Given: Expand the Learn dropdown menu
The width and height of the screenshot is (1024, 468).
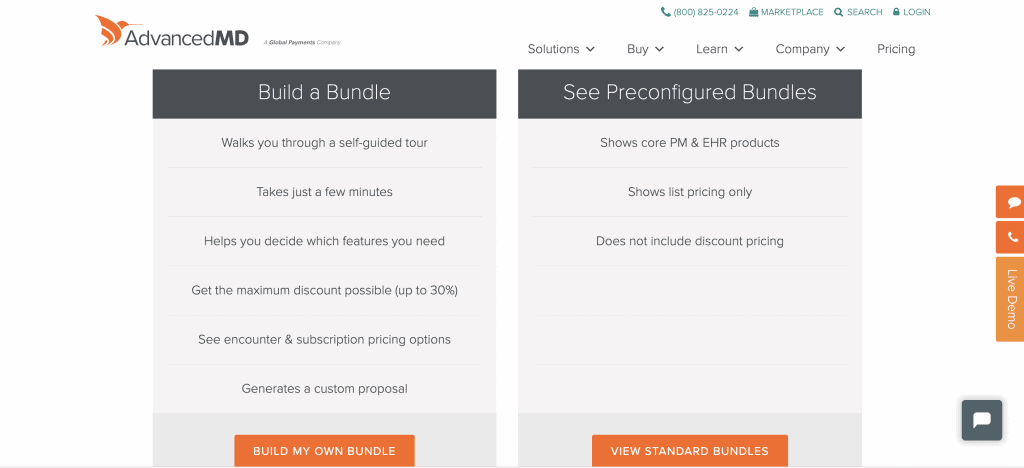Looking at the screenshot, I should tap(720, 49).
